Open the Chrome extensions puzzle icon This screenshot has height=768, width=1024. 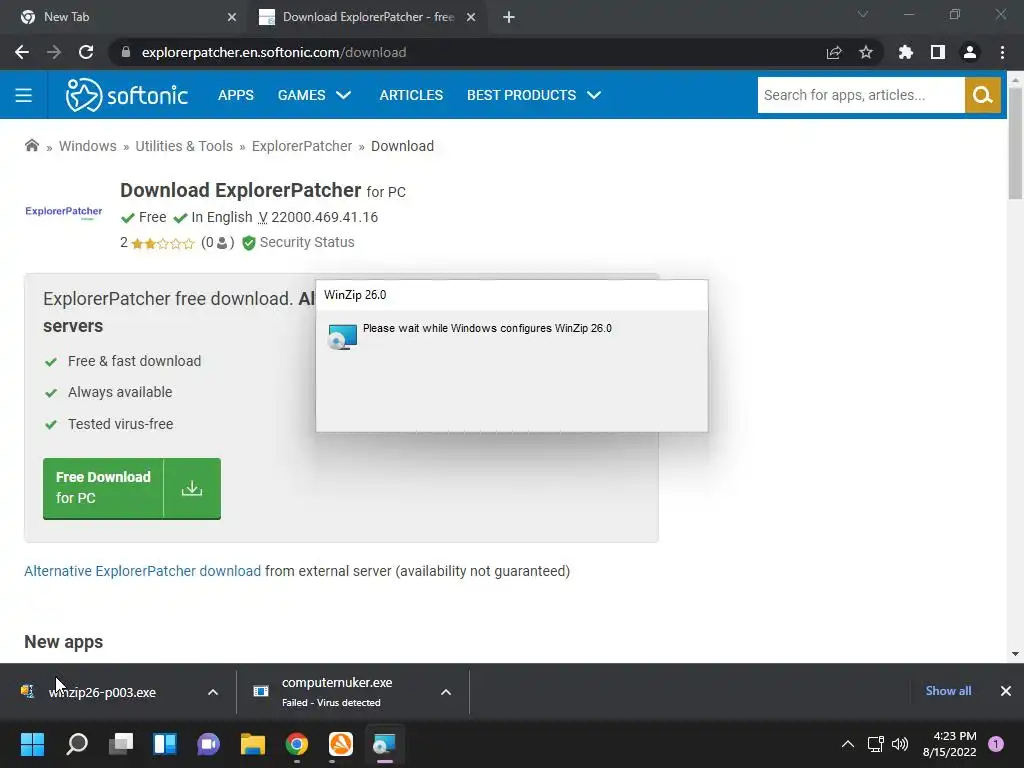906,52
